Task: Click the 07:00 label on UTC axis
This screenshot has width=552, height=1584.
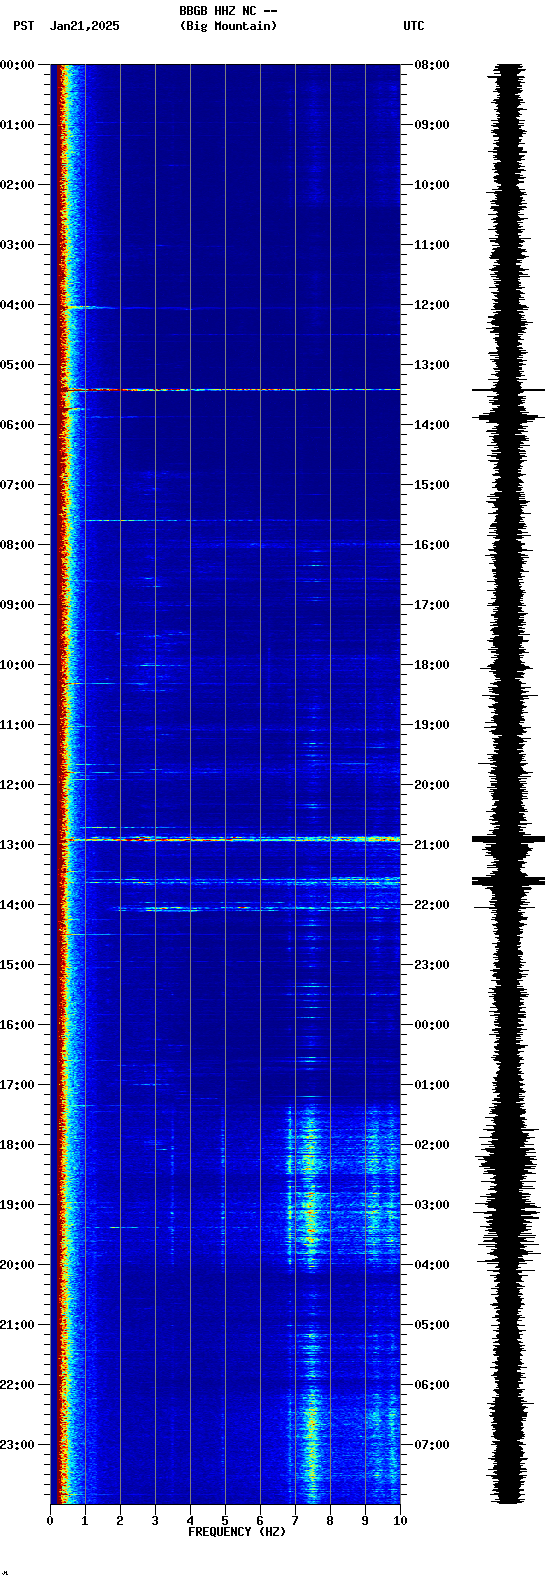Action: [432, 1445]
